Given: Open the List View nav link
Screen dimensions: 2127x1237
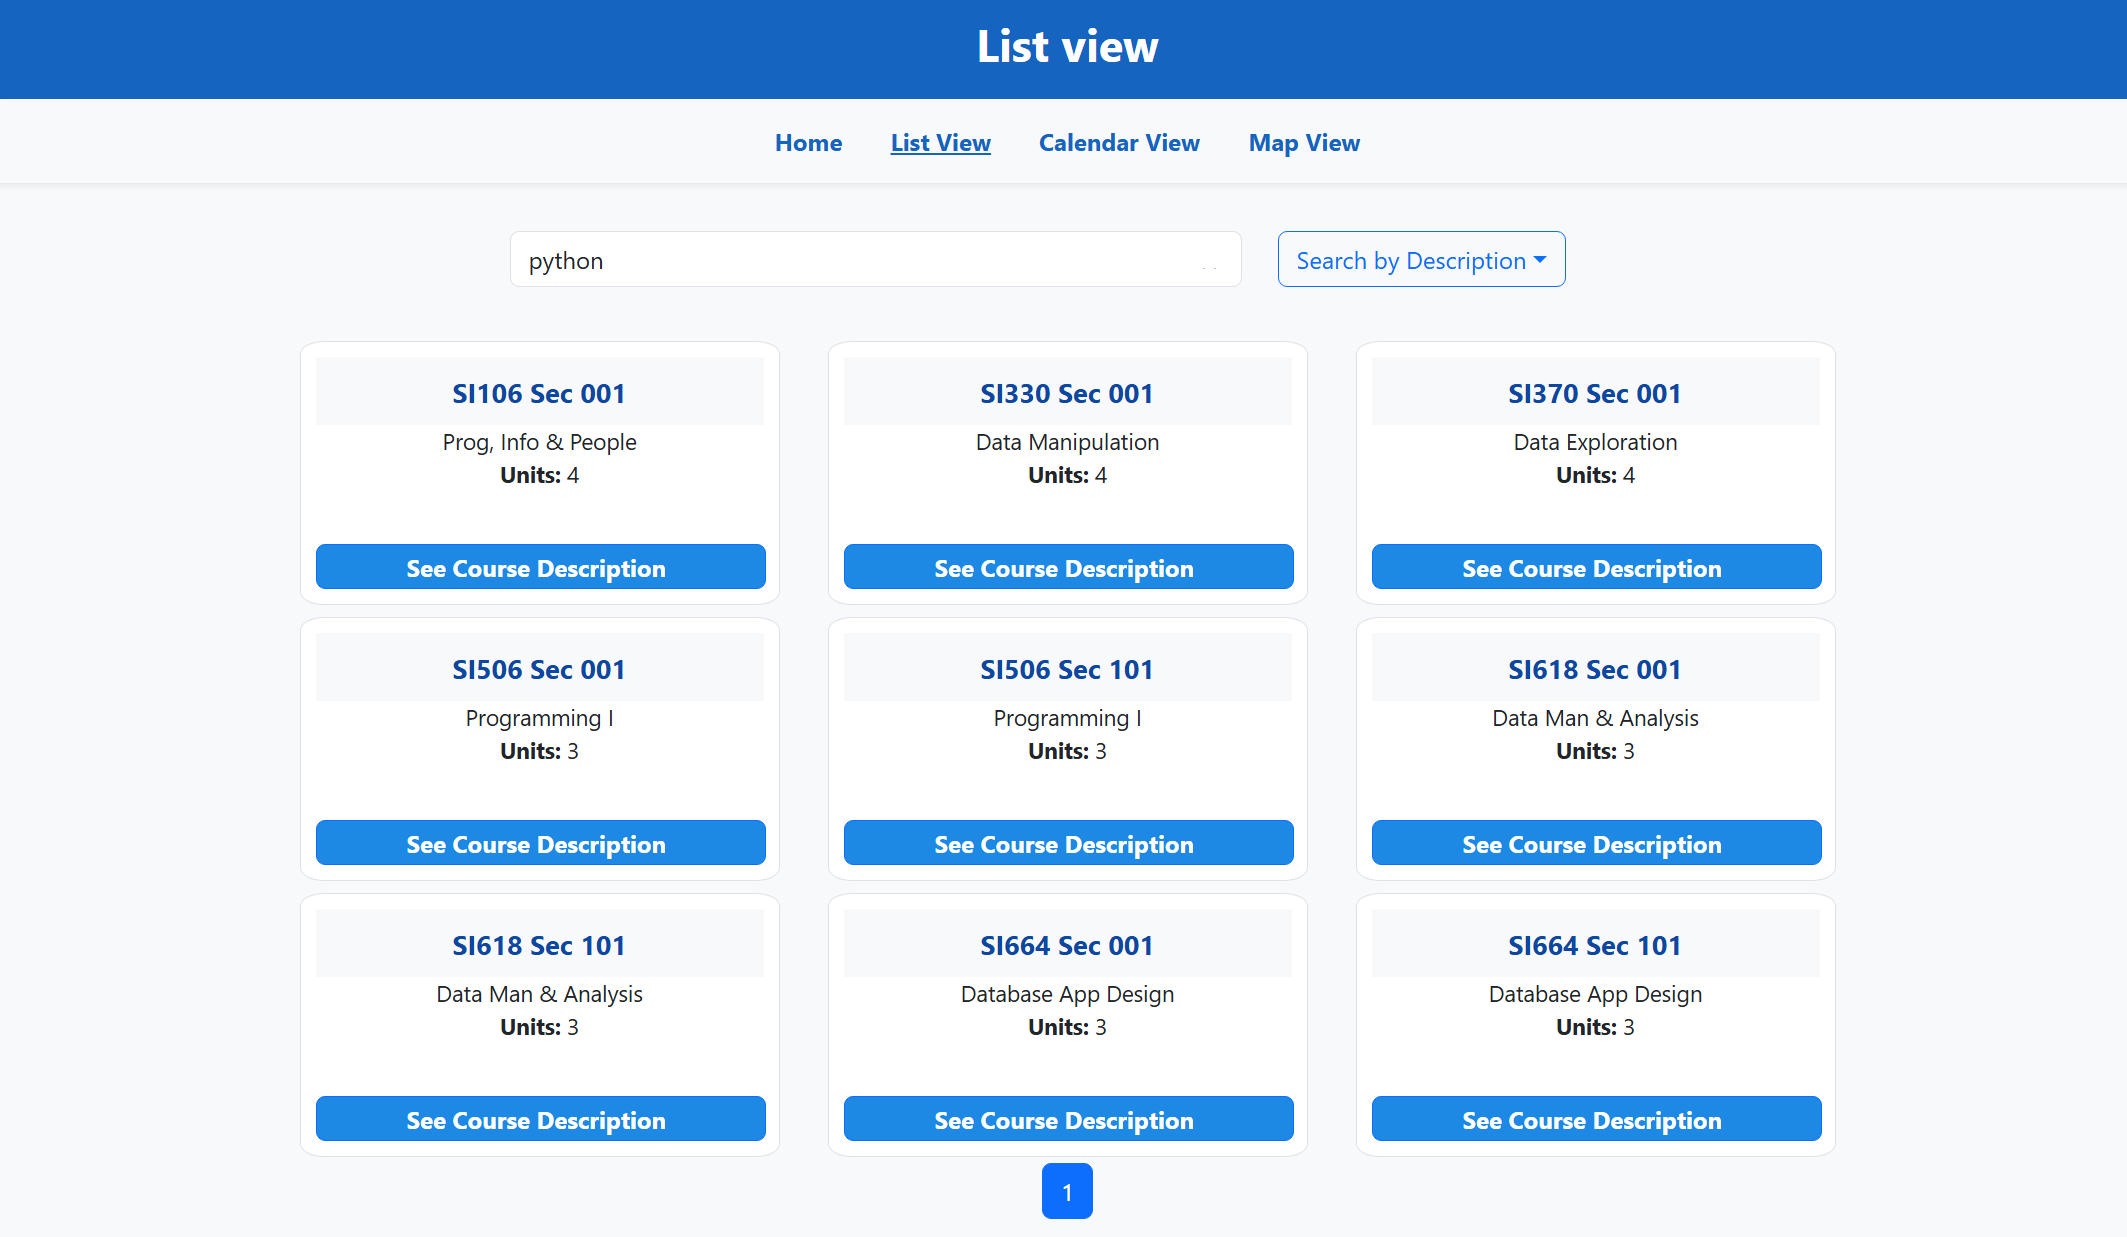Looking at the screenshot, I should point(940,143).
